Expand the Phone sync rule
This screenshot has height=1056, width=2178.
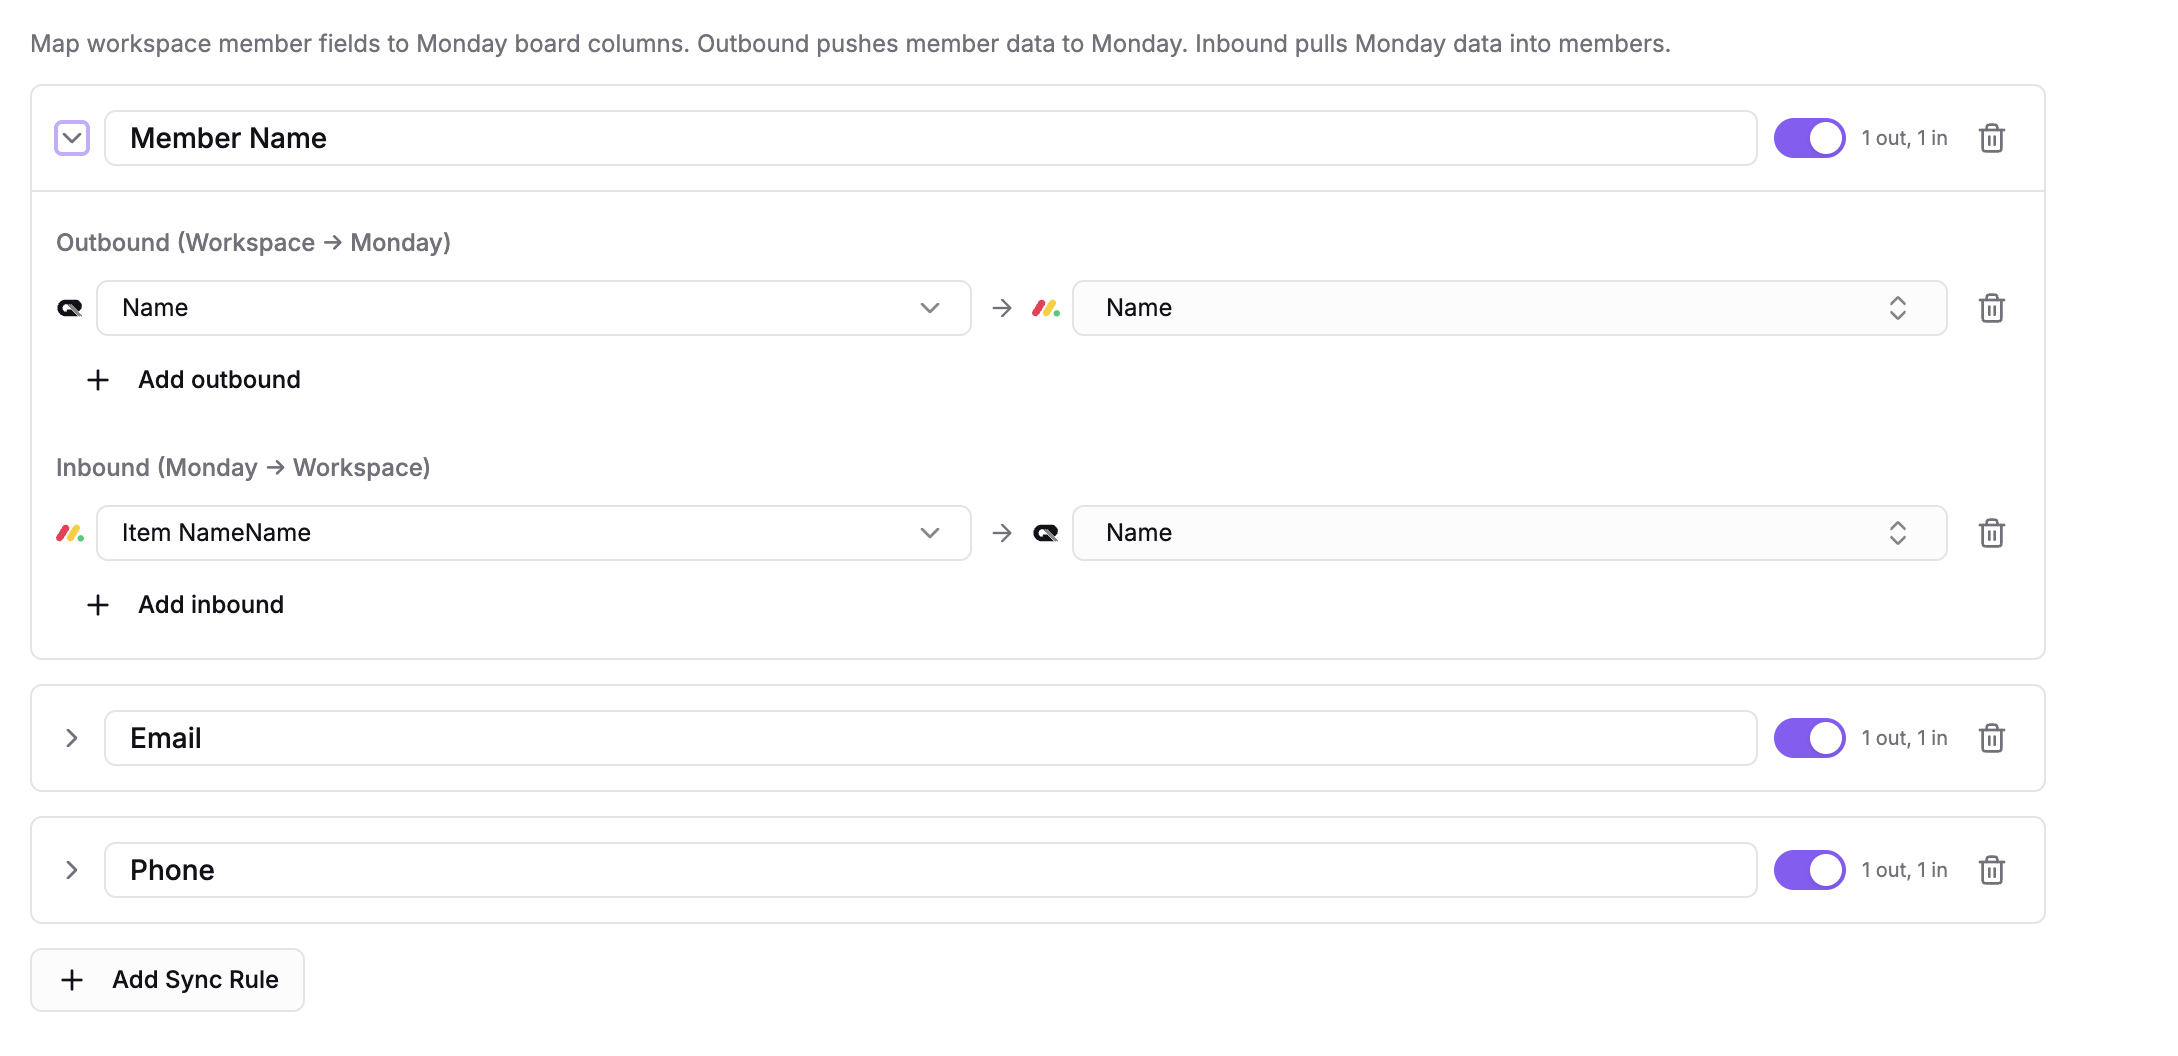(72, 870)
